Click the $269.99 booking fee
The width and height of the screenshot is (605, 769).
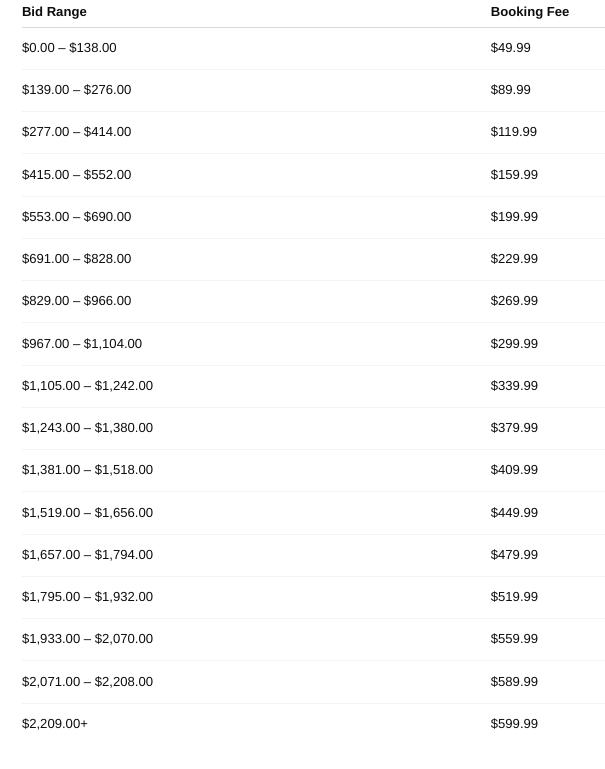pyautogui.click(x=513, y=301)
